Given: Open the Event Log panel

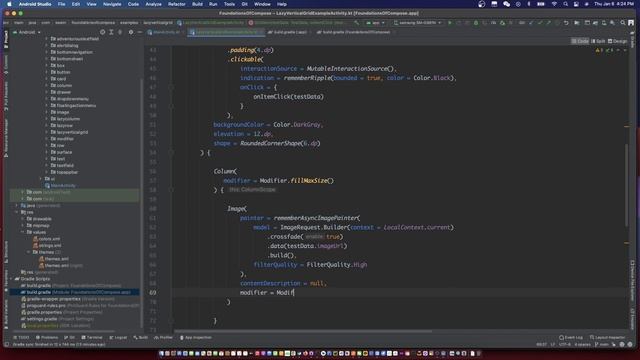Looking at the screenshot, I should click(571, 338).
